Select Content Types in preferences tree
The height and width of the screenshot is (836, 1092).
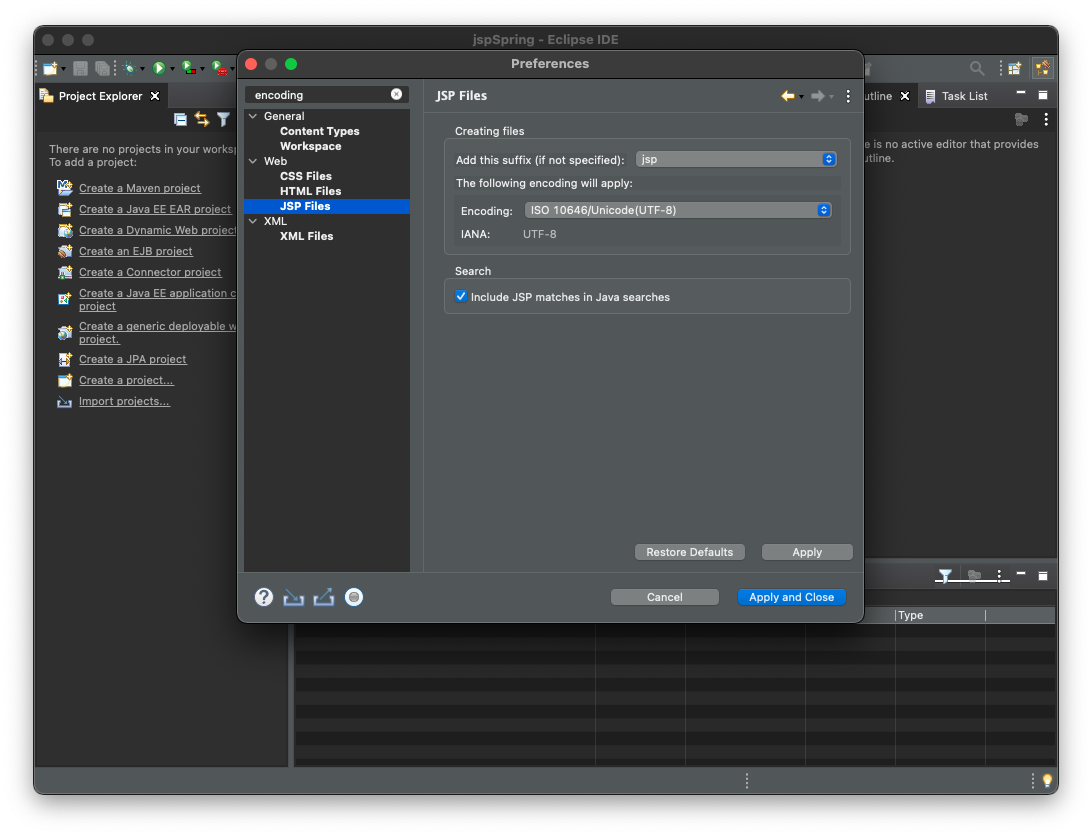click(320, 131)
